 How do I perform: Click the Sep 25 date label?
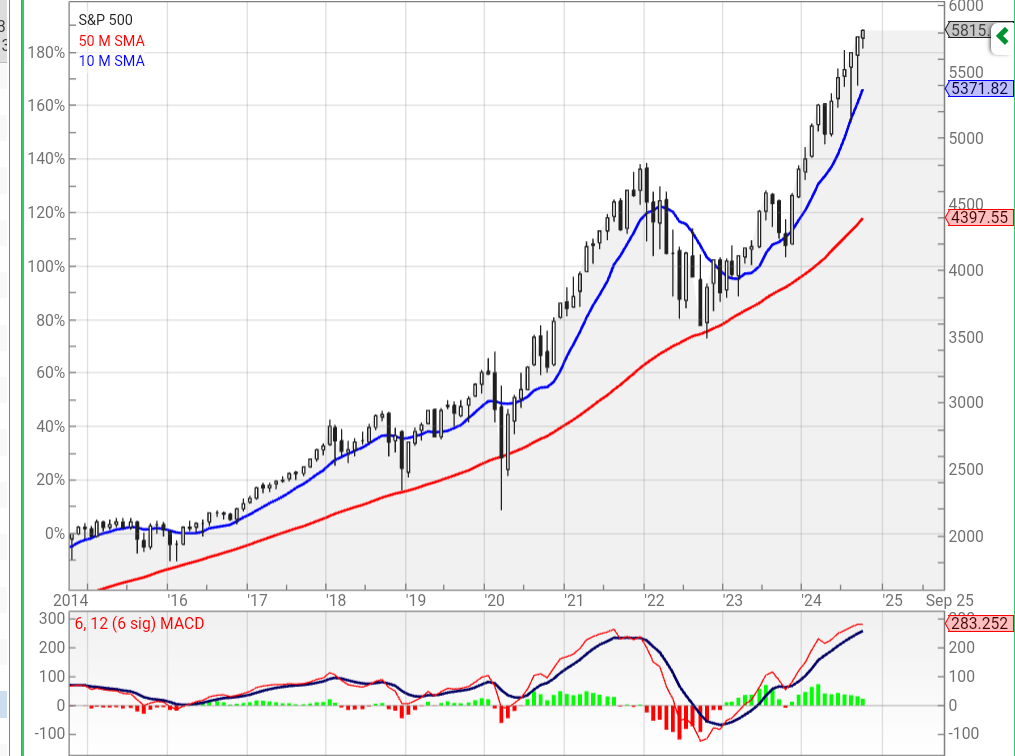[950, 600]
